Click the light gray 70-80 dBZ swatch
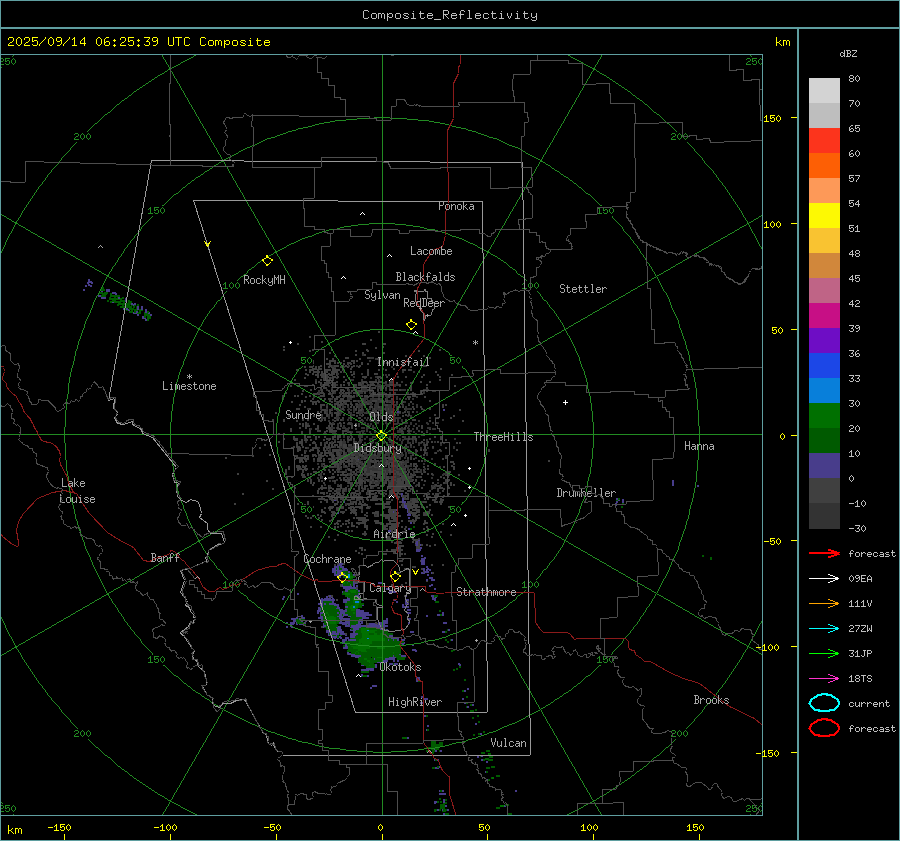 click(x=824, y=91)
